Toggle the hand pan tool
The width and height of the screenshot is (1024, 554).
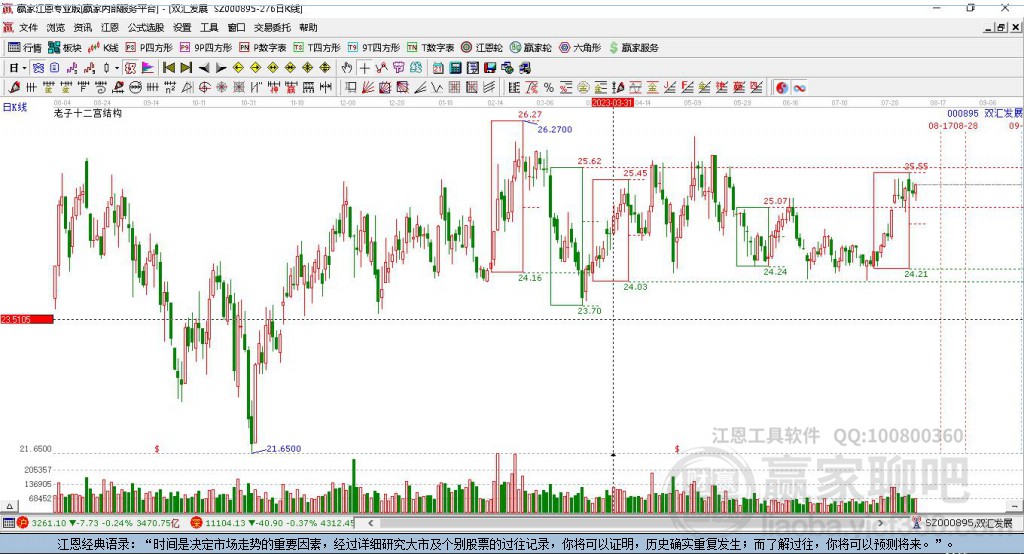(347, 68)
